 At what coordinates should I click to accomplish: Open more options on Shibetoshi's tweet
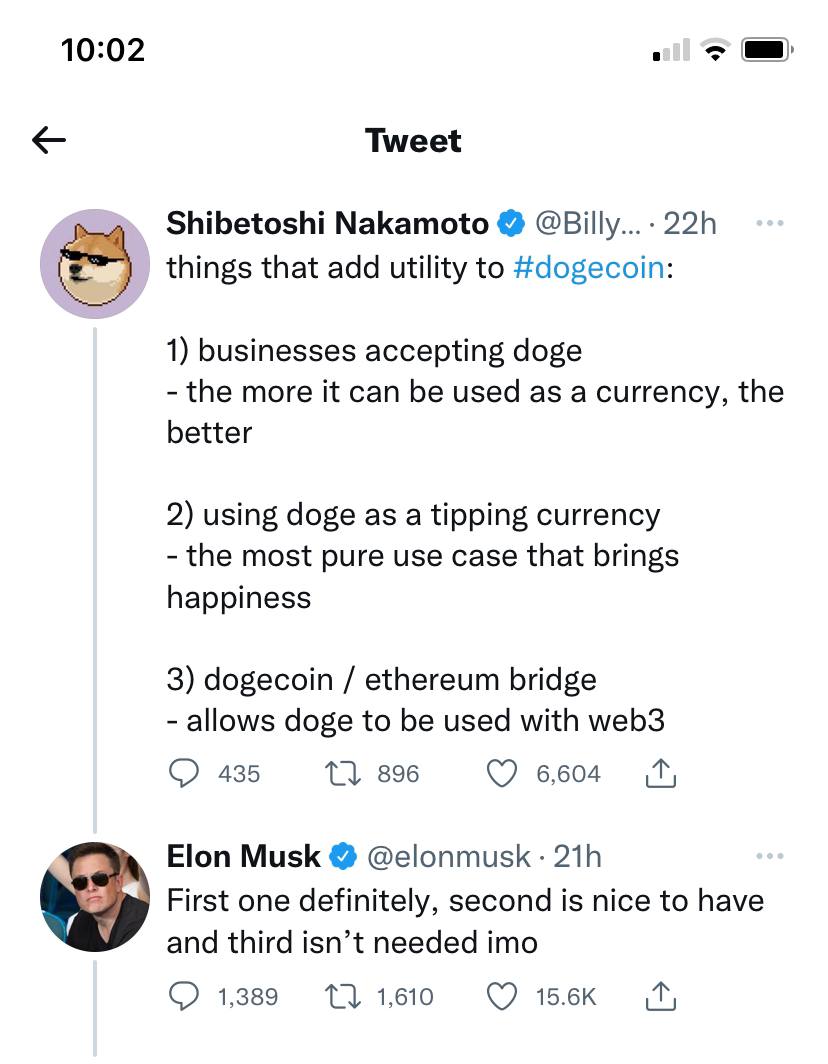coord(770,223)
